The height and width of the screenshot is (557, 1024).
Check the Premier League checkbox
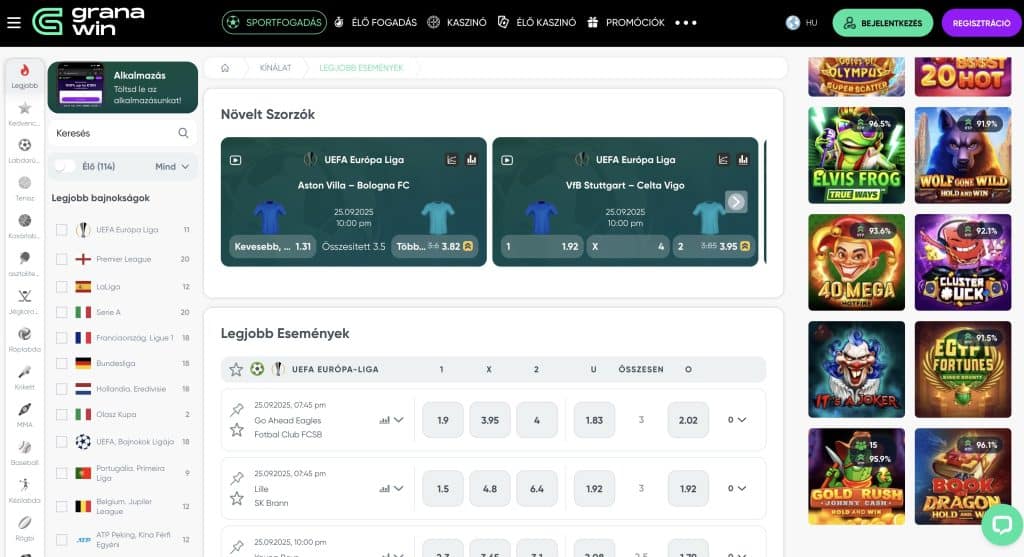tap(62, 258)
